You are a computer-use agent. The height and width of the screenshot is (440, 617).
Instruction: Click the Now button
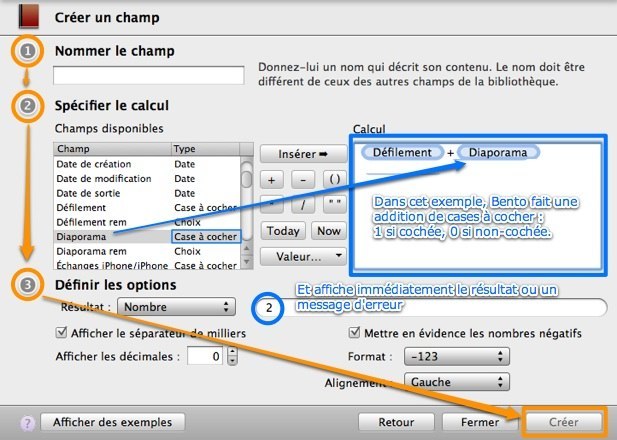(x=329, y=231)
